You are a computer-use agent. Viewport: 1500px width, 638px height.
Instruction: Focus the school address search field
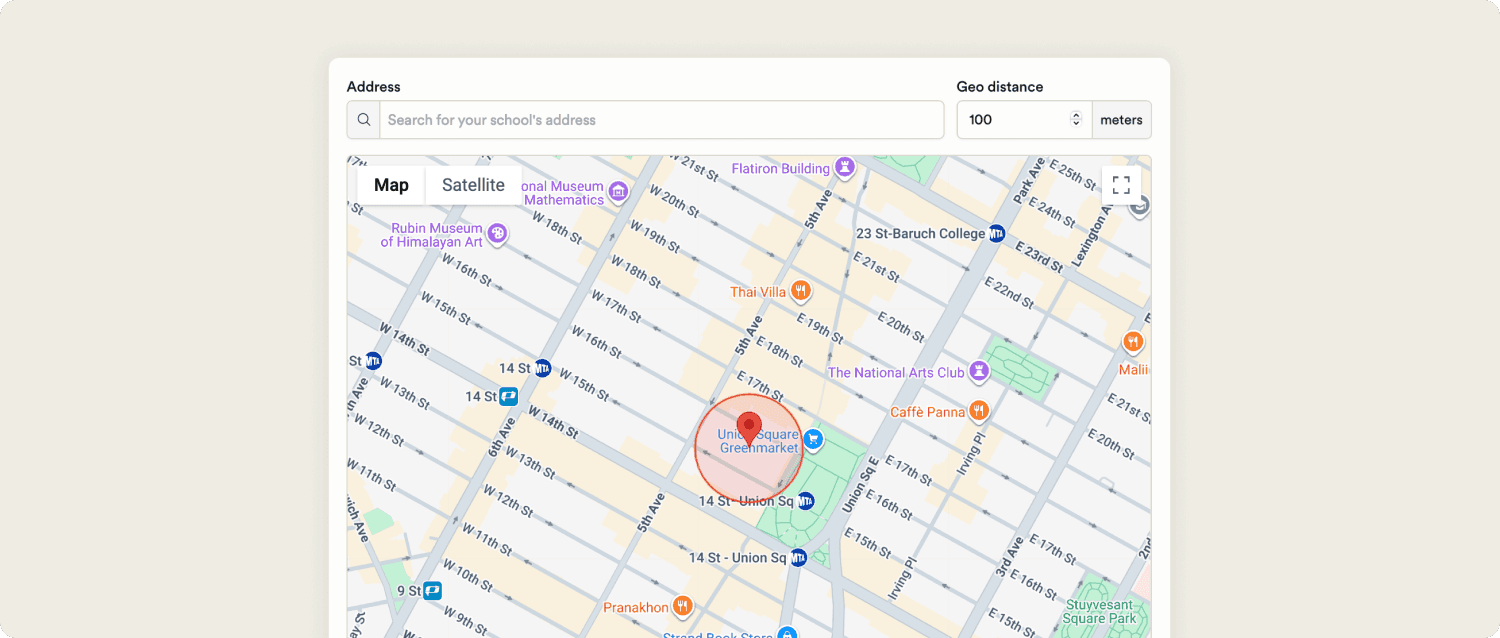tap(662, 120)
